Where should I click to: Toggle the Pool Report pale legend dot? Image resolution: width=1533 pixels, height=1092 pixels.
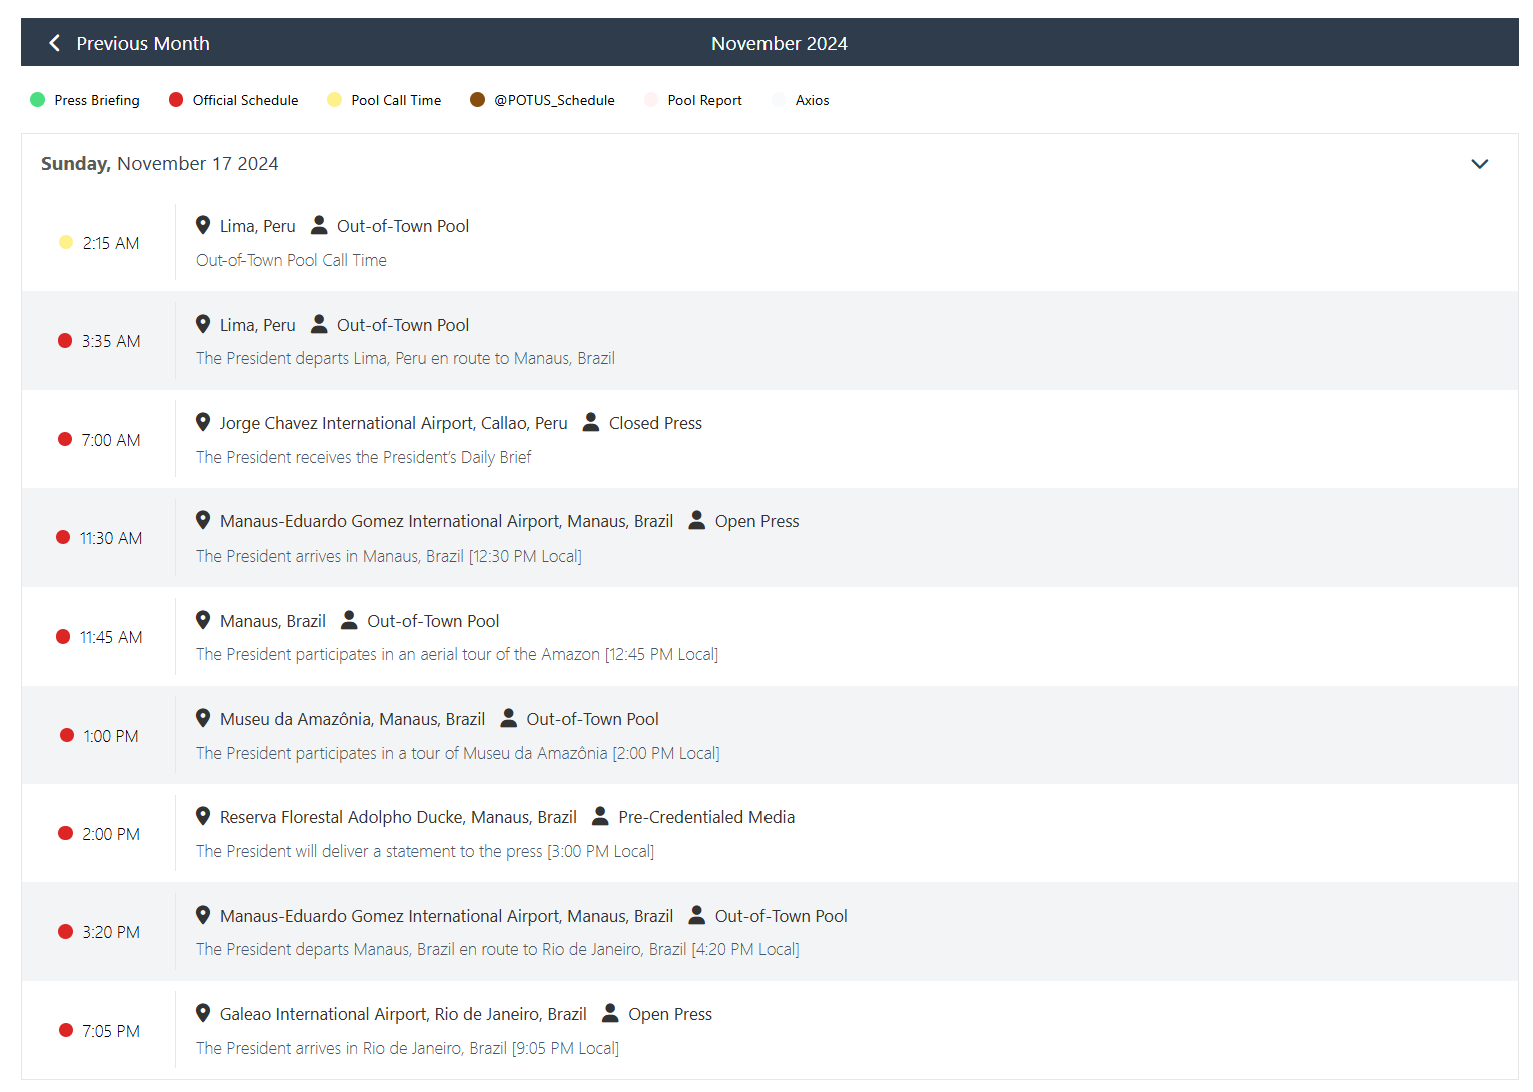tap(651, 100)
